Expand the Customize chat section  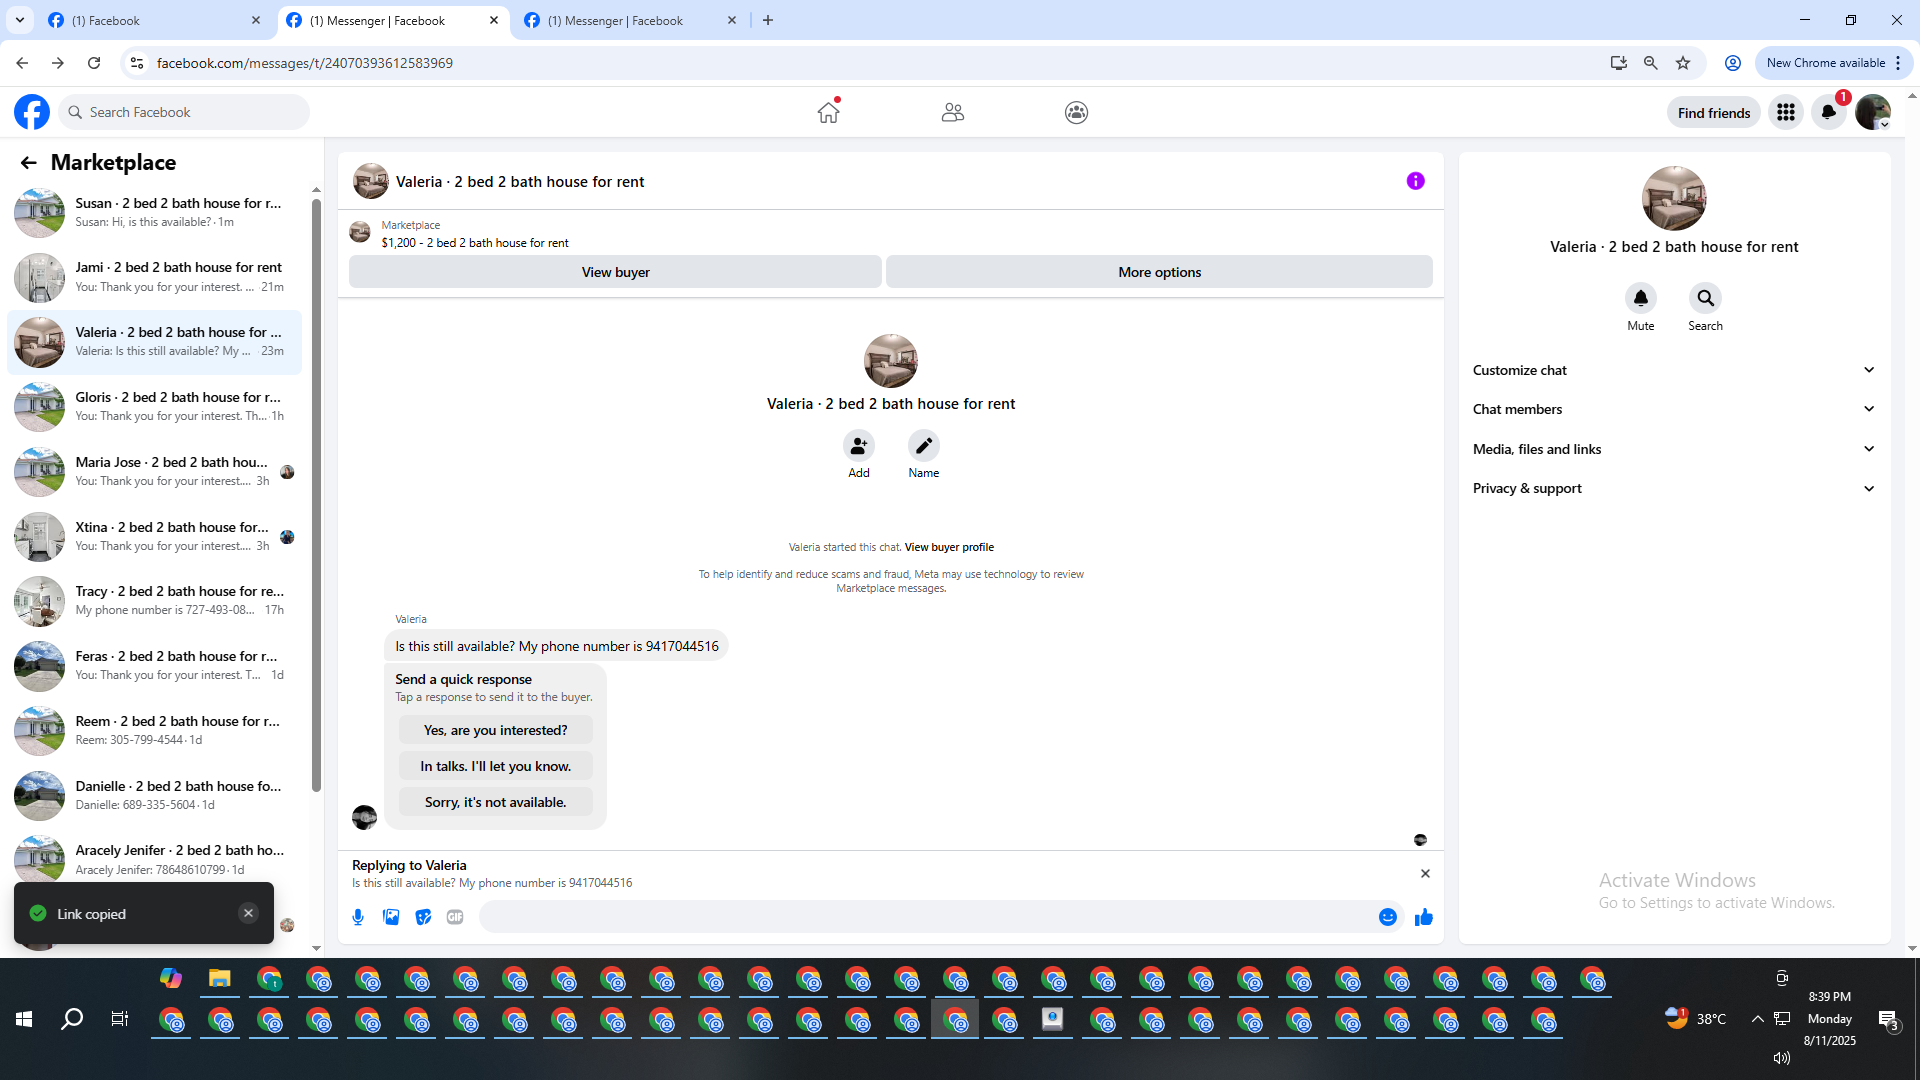(x=1673, y=370)
